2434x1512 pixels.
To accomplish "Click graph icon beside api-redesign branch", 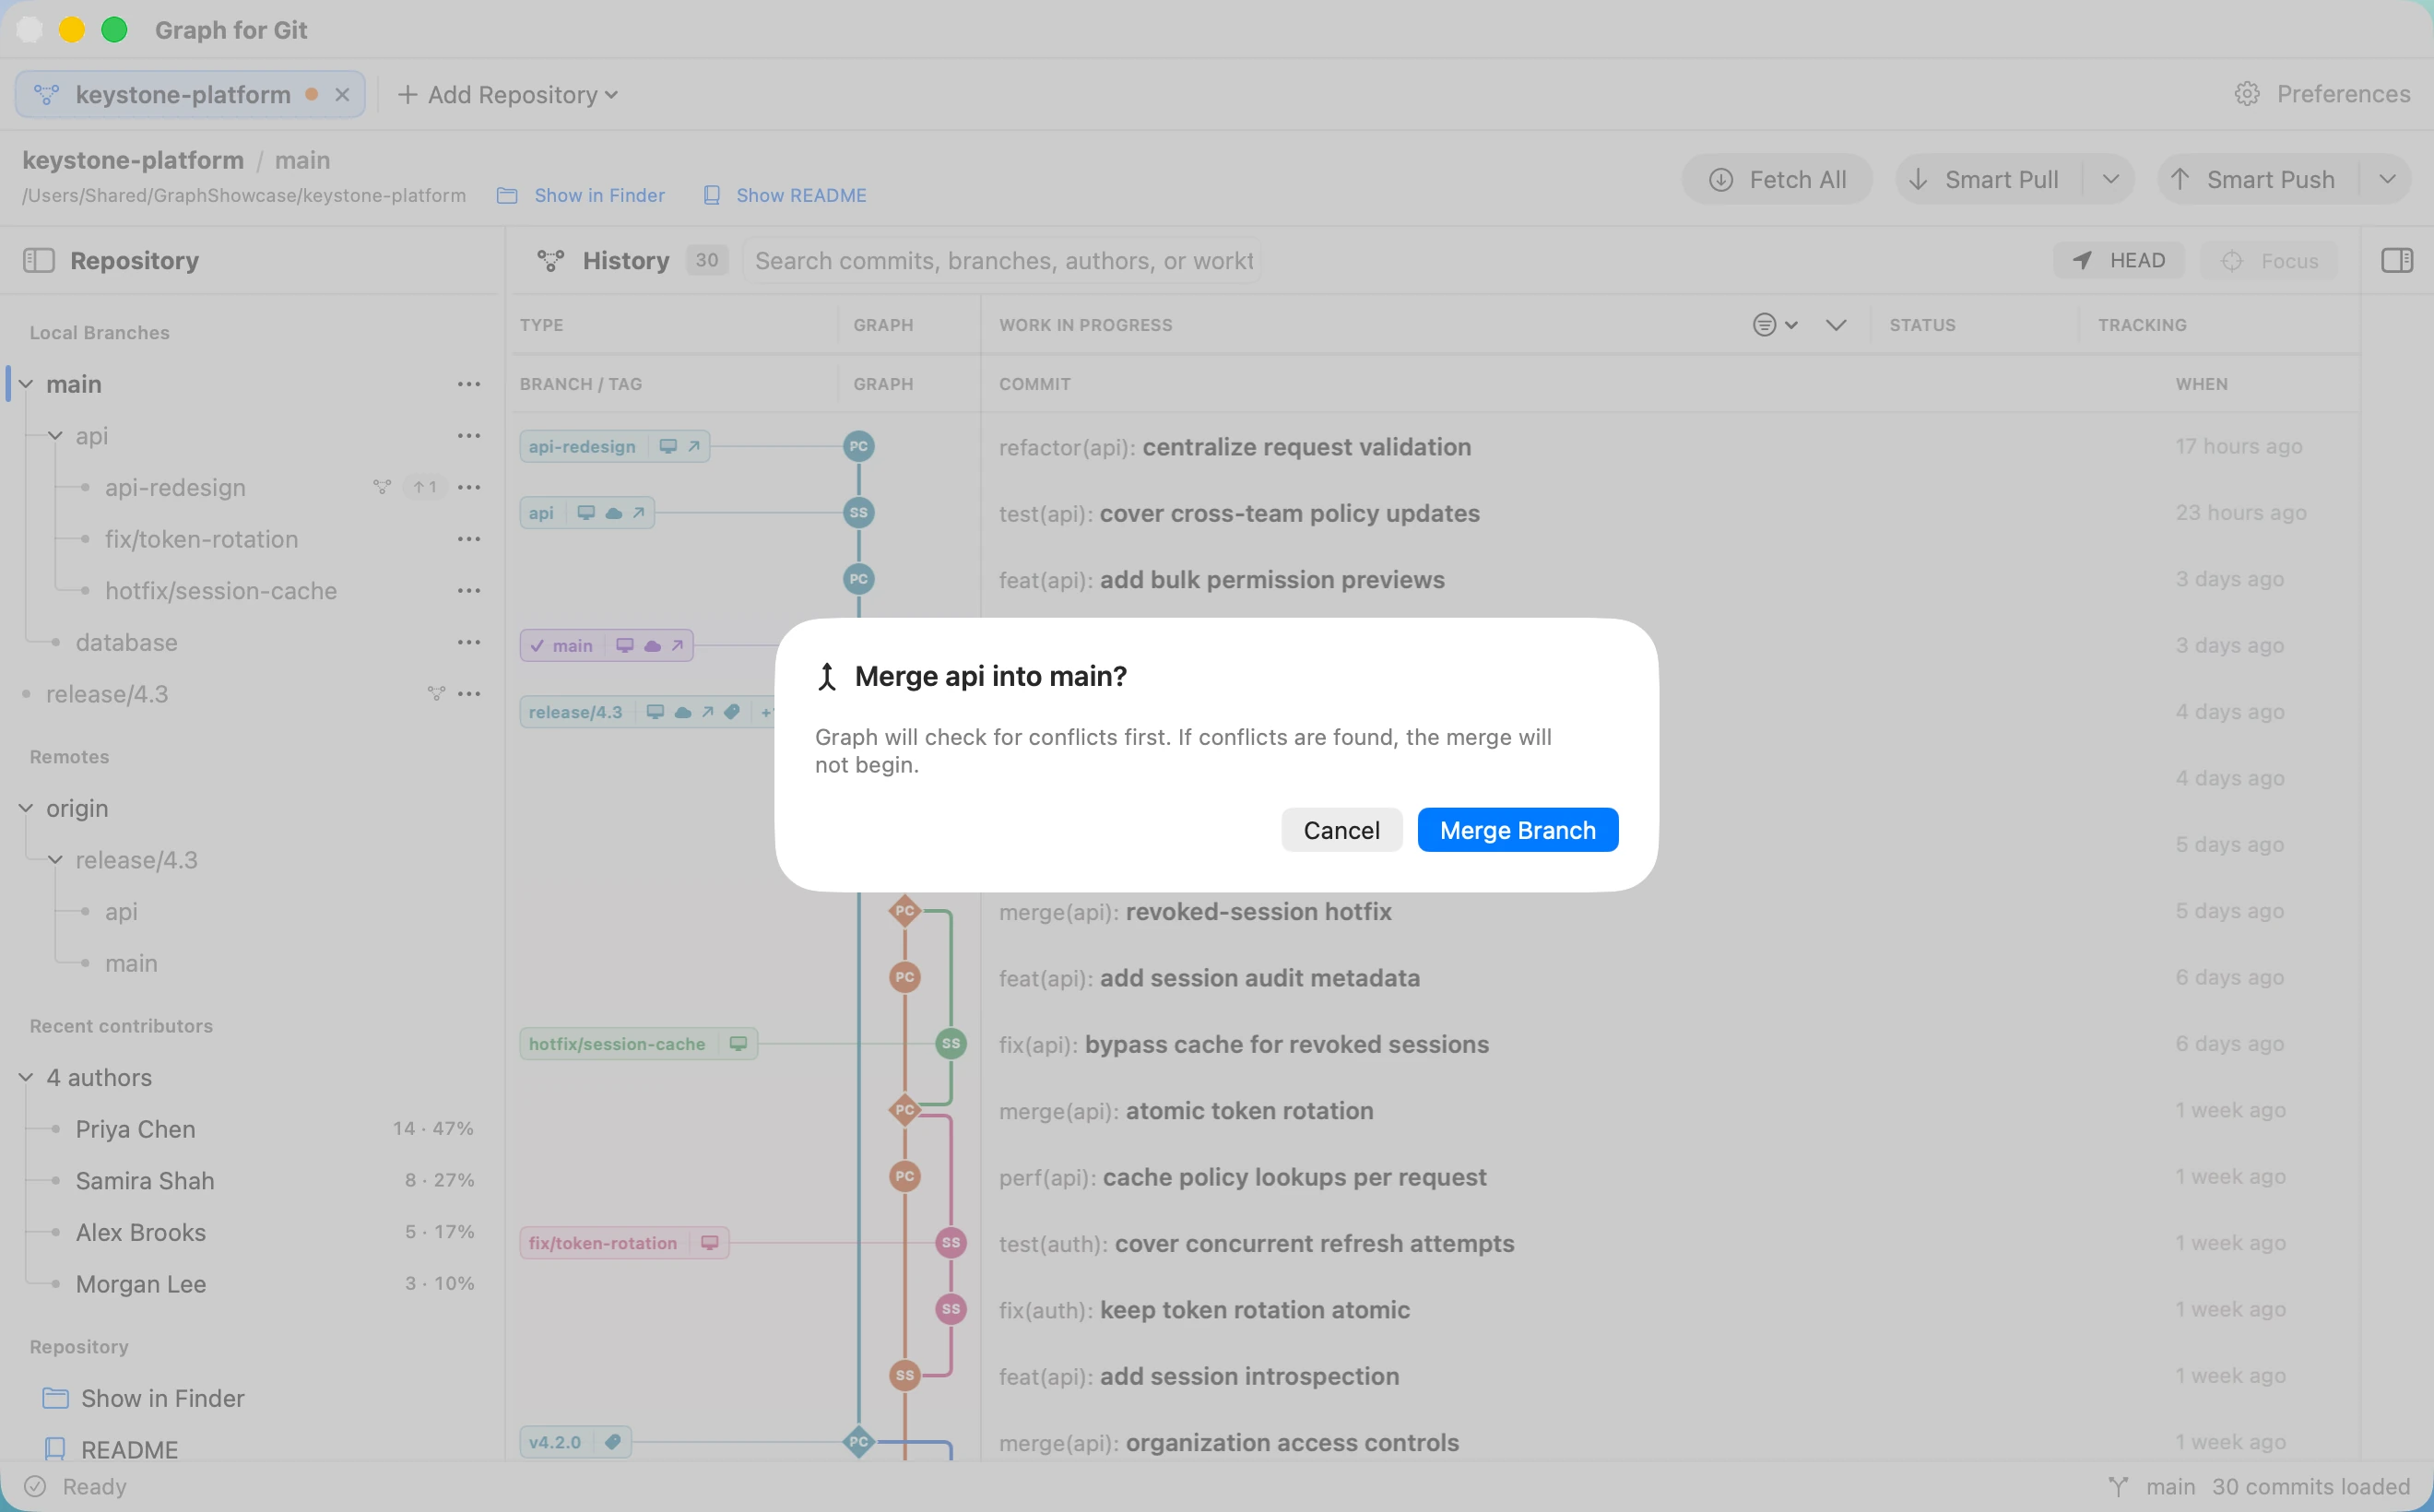I will coord(382,488).
